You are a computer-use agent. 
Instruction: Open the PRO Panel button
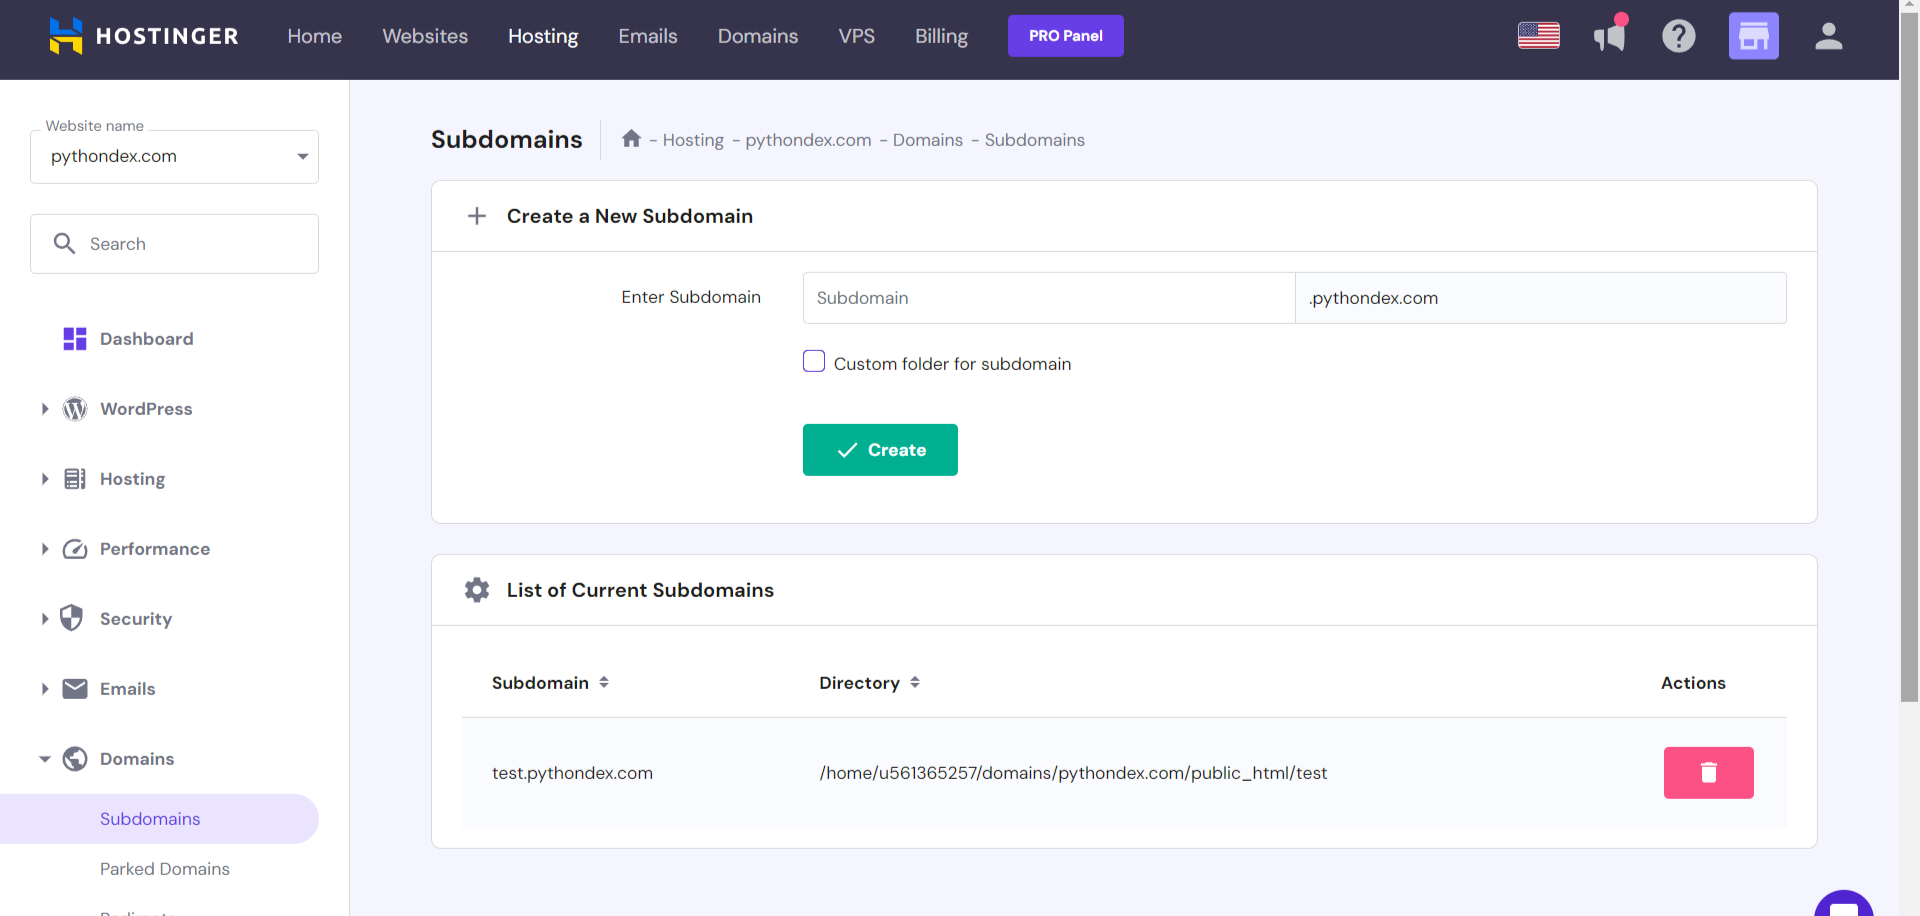[1065, 36]
